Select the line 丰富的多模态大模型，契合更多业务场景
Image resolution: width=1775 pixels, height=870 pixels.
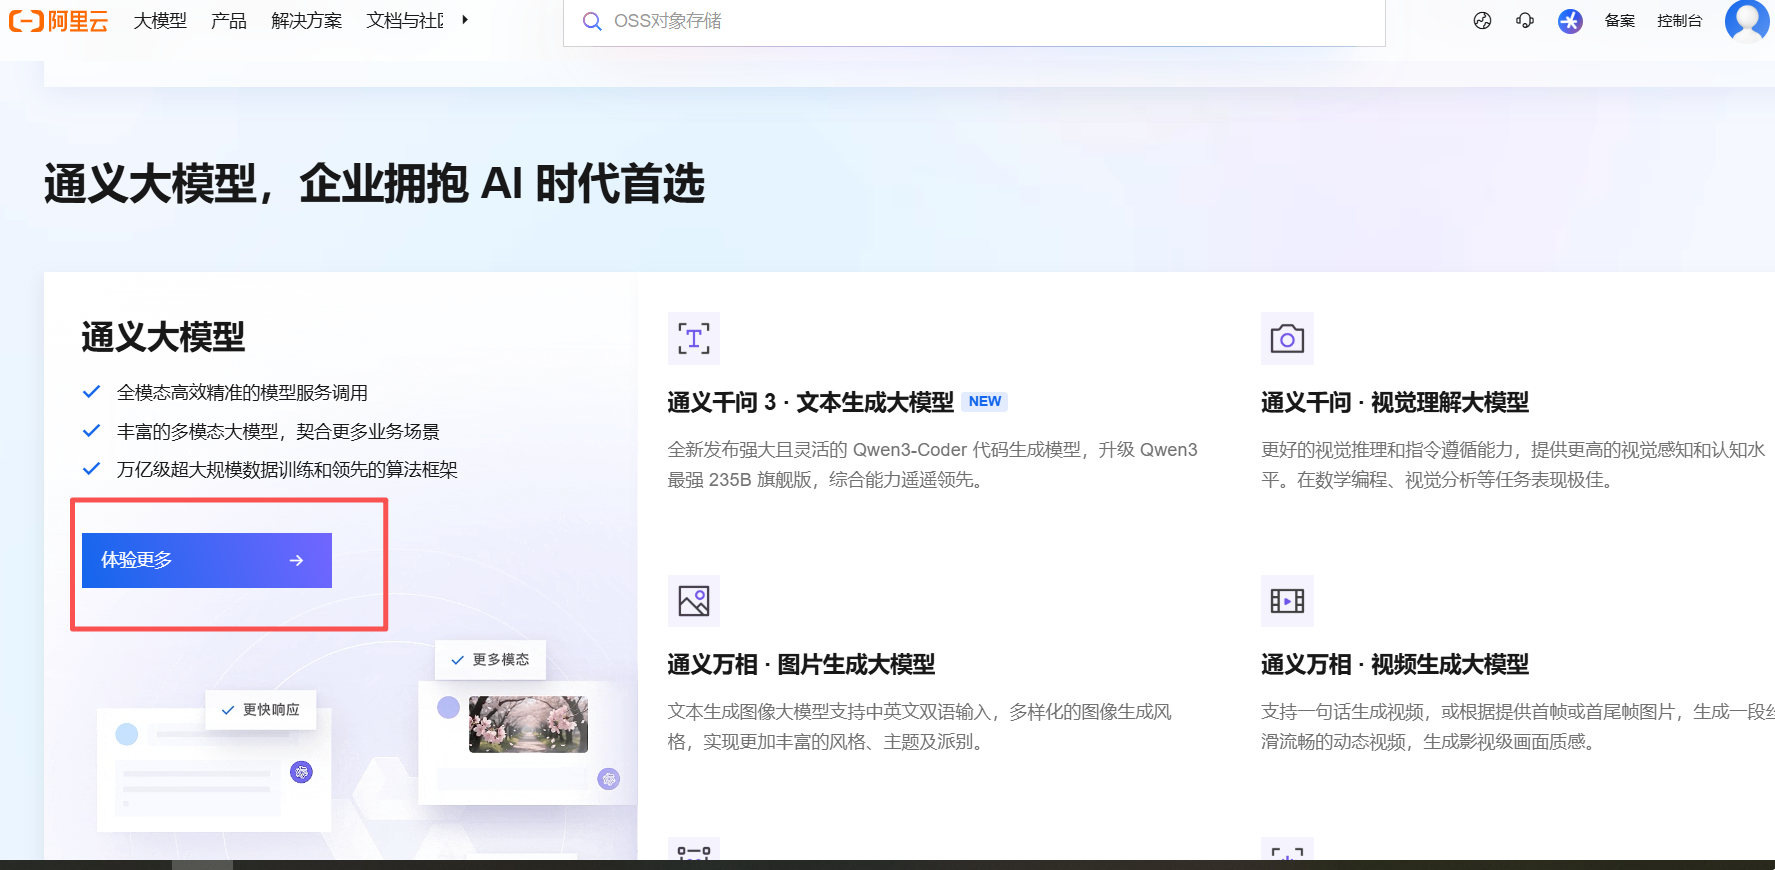click(278, 431)
